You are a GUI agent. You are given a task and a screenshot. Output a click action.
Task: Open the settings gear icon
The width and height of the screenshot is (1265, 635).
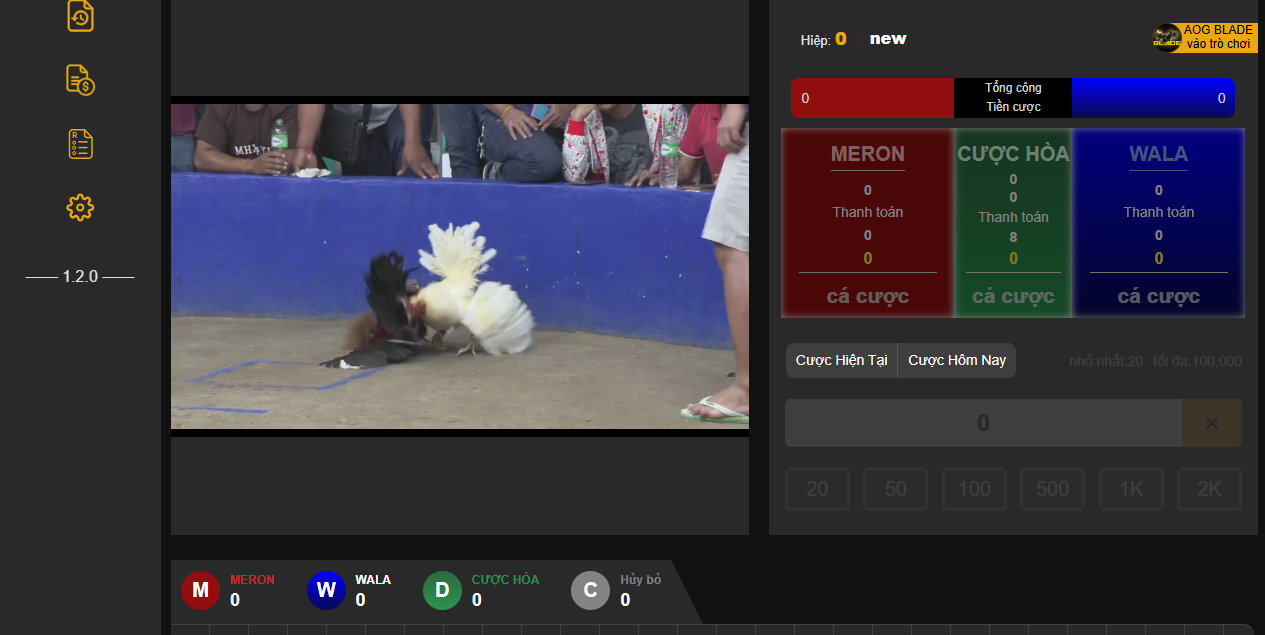(80, 208)
